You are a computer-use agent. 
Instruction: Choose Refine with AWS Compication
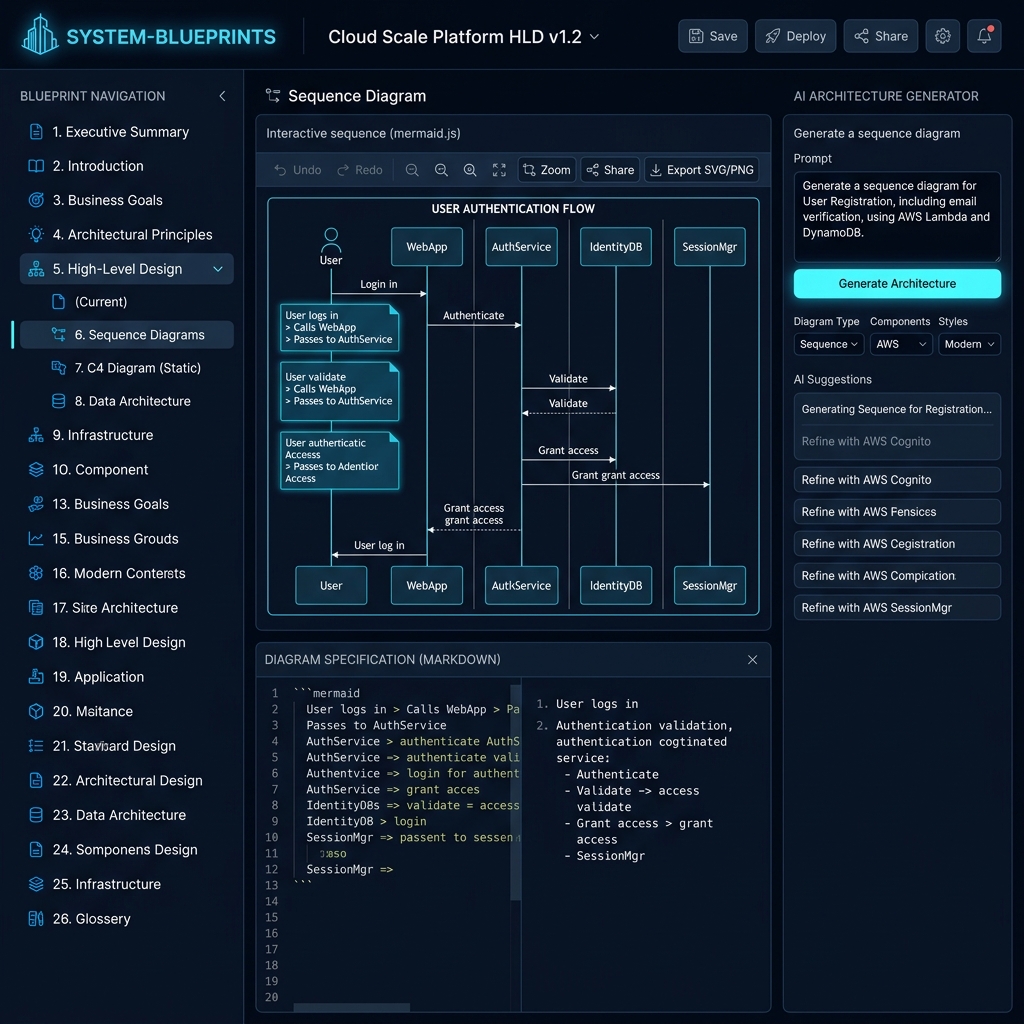coord(897,576)
